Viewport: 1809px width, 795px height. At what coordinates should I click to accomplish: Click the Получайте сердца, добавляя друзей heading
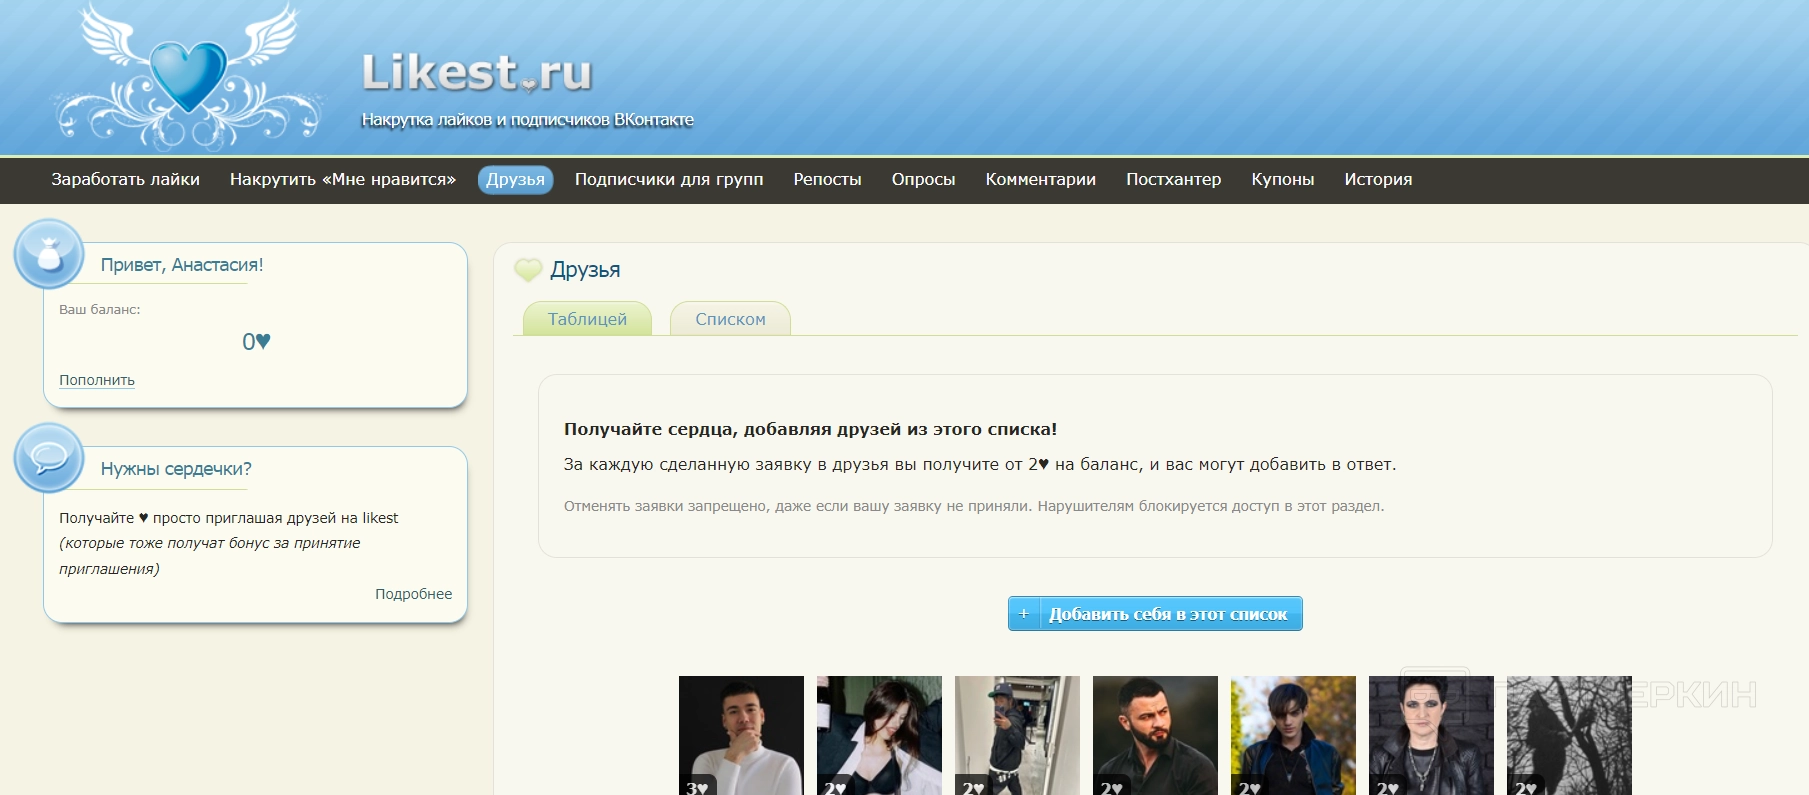pos(810,429)
